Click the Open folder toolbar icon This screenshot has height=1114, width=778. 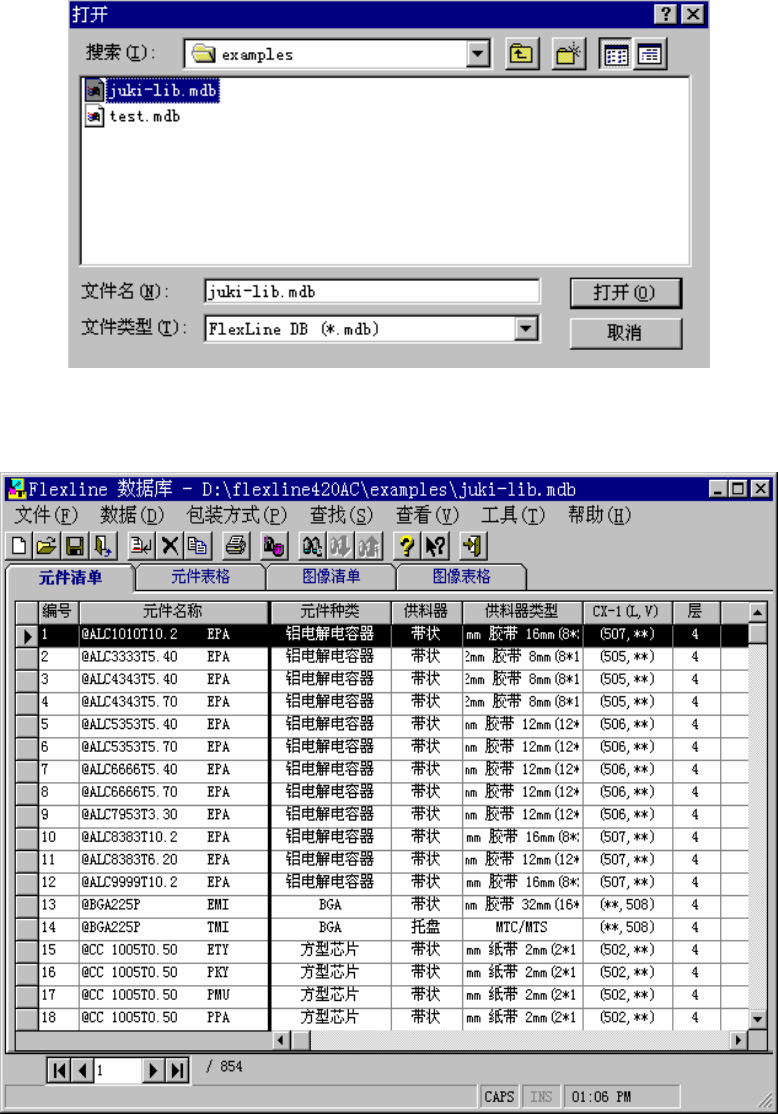point(46,546)
